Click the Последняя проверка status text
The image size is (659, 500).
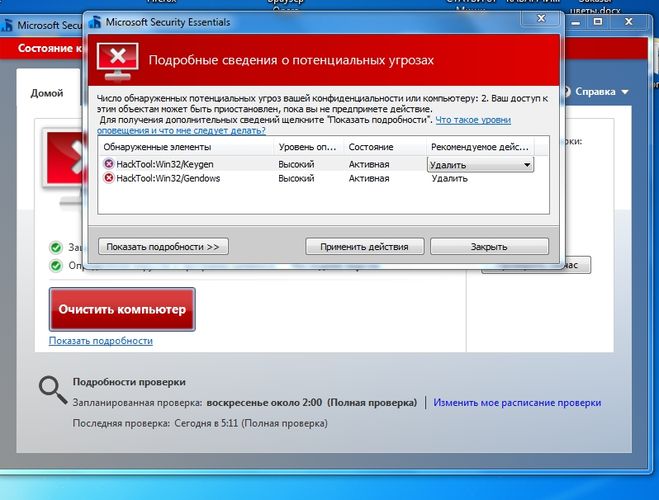coord(200,423)
